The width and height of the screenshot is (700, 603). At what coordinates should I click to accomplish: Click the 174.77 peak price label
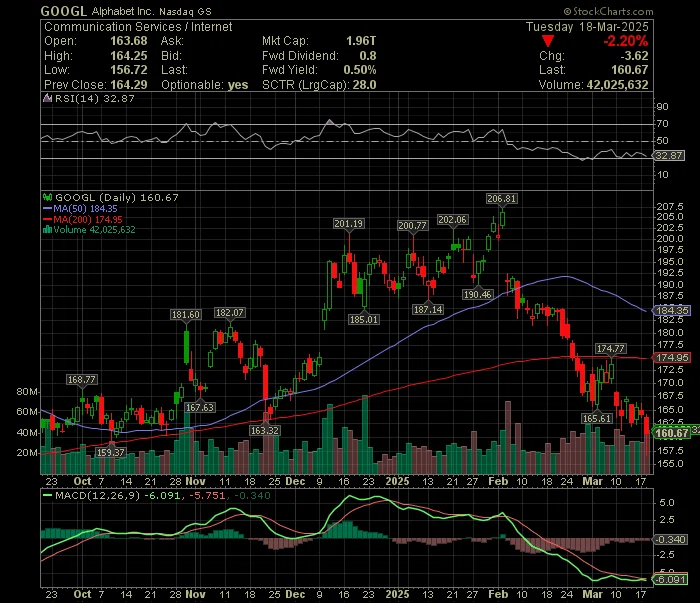pyautogui.click(x=611, y=348)
